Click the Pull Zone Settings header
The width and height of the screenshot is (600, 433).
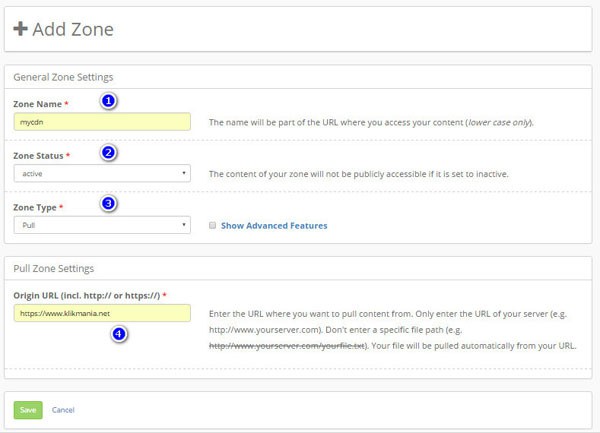coord(55,268)
